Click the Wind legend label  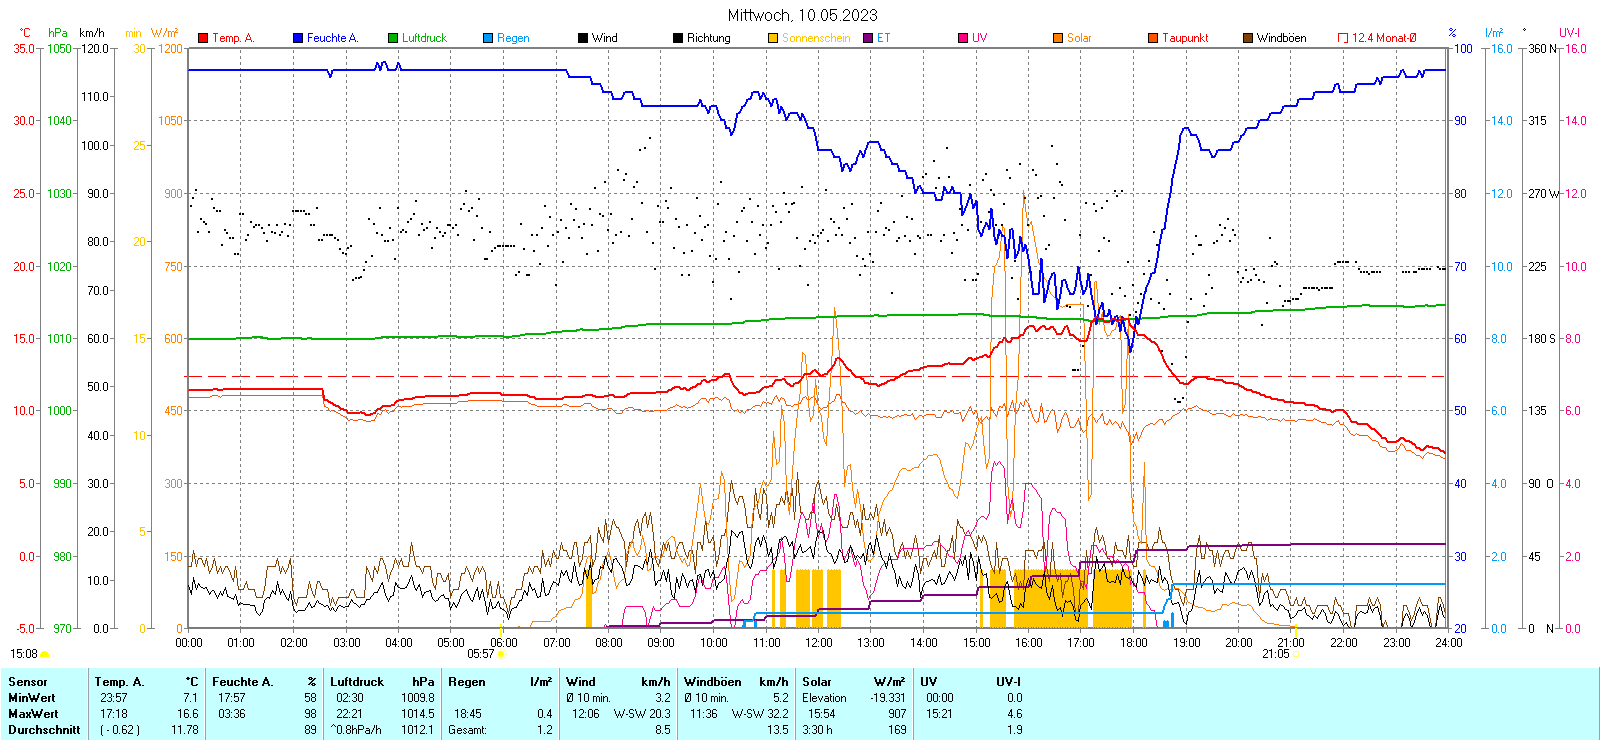(x=604, y=38)
